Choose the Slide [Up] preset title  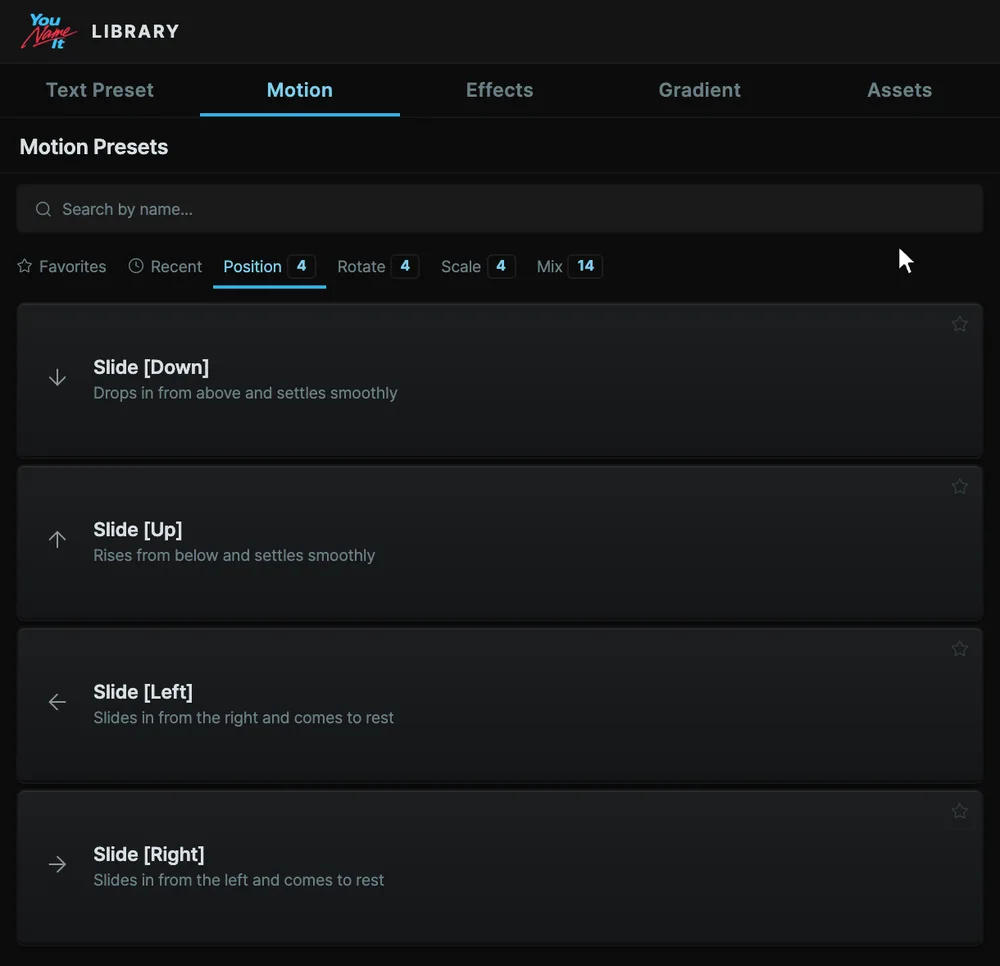point(138,530)
